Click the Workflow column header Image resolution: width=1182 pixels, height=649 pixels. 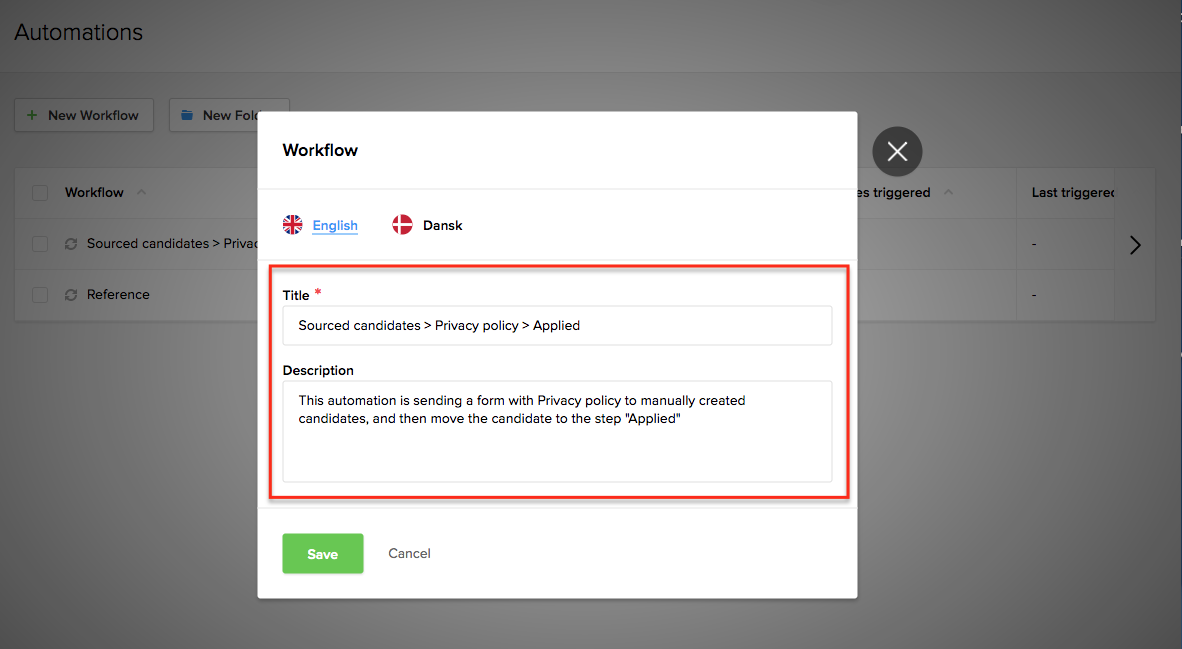tap(94, 192)
